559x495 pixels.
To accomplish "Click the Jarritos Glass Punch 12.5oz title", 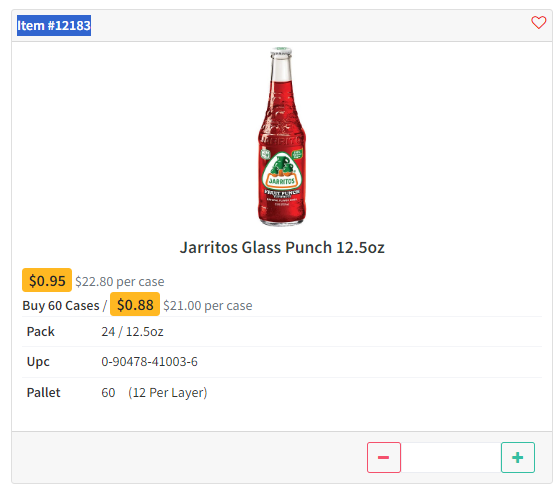I will [282, 248].
